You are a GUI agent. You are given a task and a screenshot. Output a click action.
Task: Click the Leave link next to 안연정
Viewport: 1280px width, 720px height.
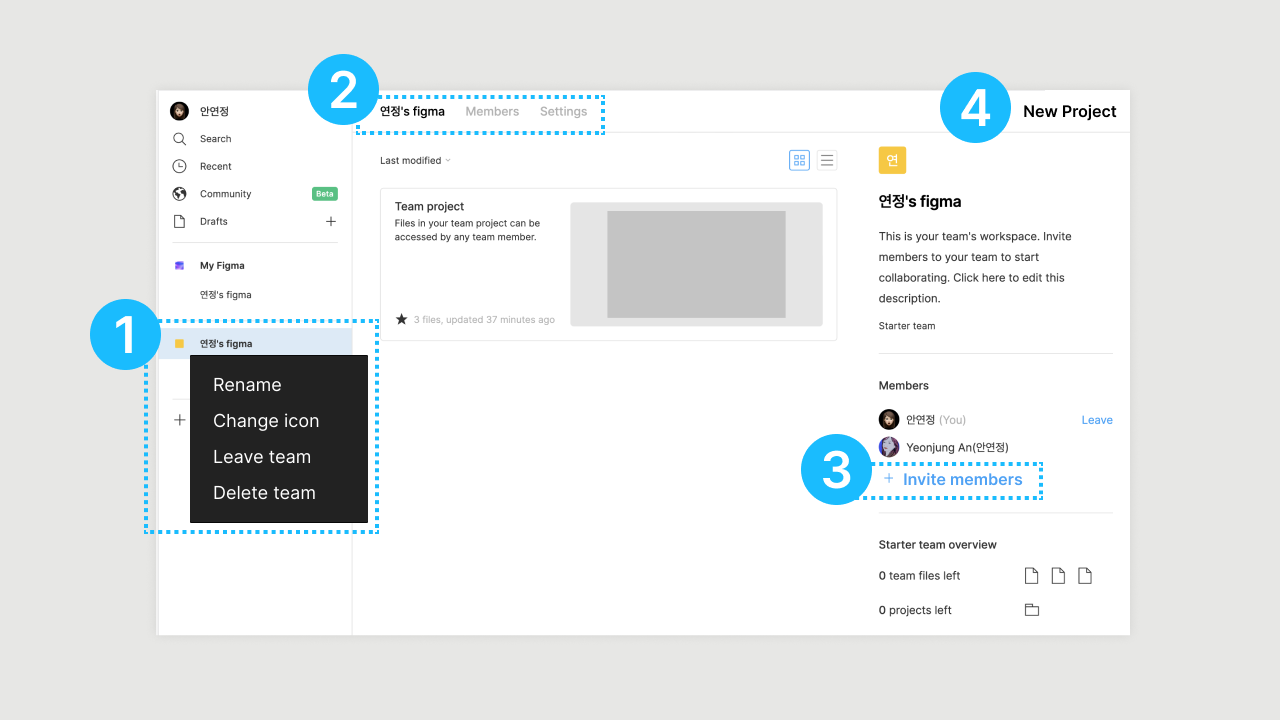pyautogui.click(x=1097, y=420)
